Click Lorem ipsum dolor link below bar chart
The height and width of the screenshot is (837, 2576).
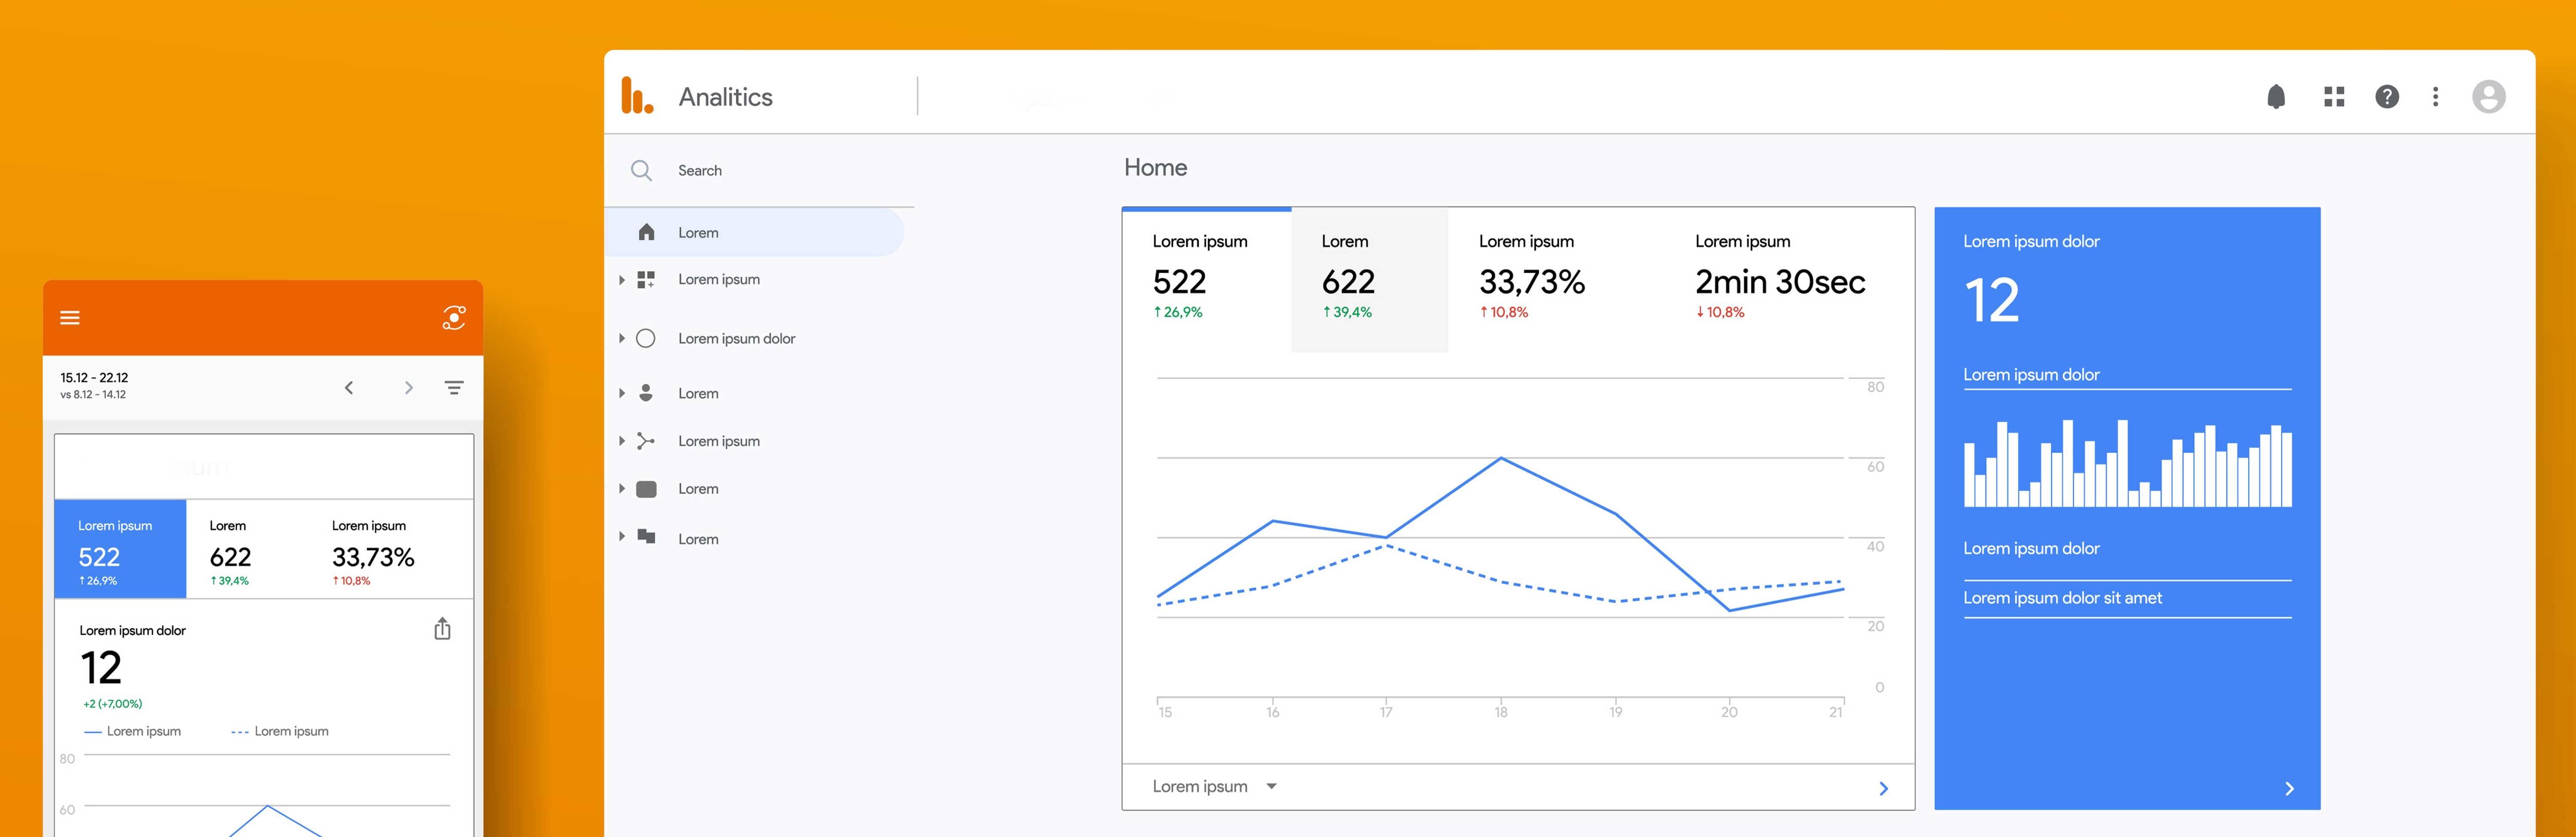(2031, 548)
